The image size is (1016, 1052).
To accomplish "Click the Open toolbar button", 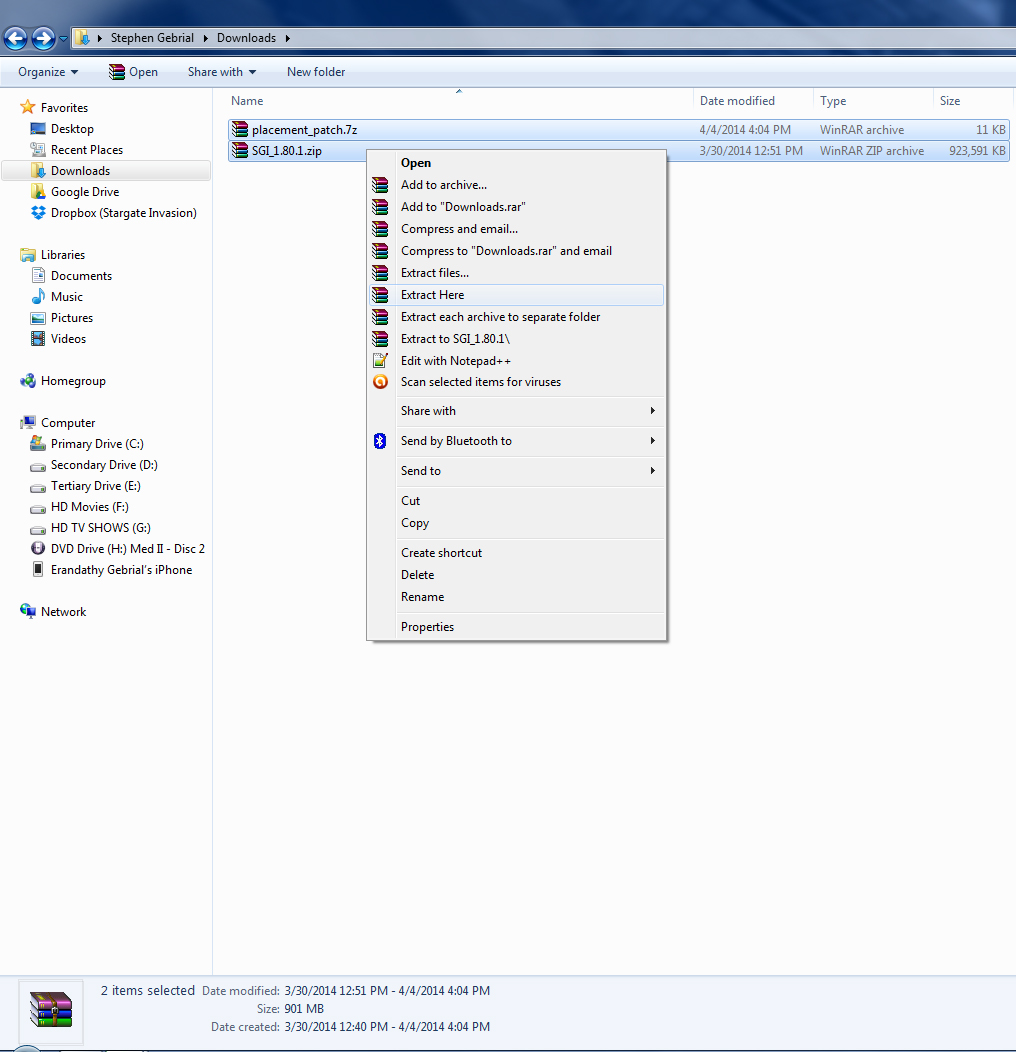I will 134,72.
